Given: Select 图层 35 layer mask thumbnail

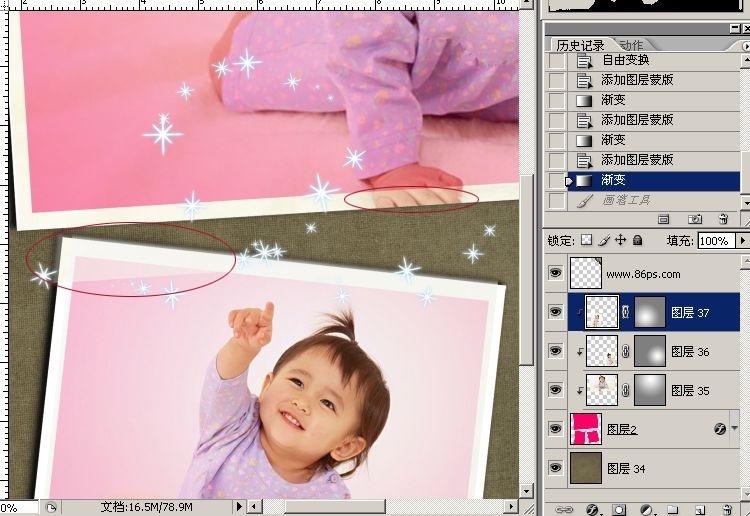Looking at the screenshot, I should 650,390.
